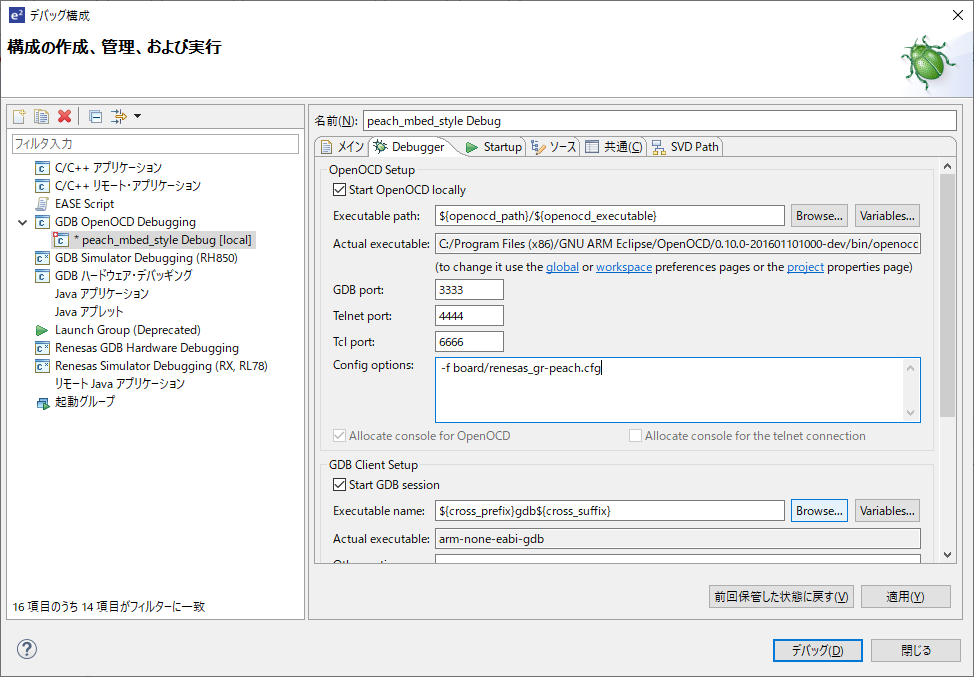The width and height of the screenshot is (974, 677).
Task: Collapse the GDB OpenOCD Debugging node
Action: tap(22, 222)
